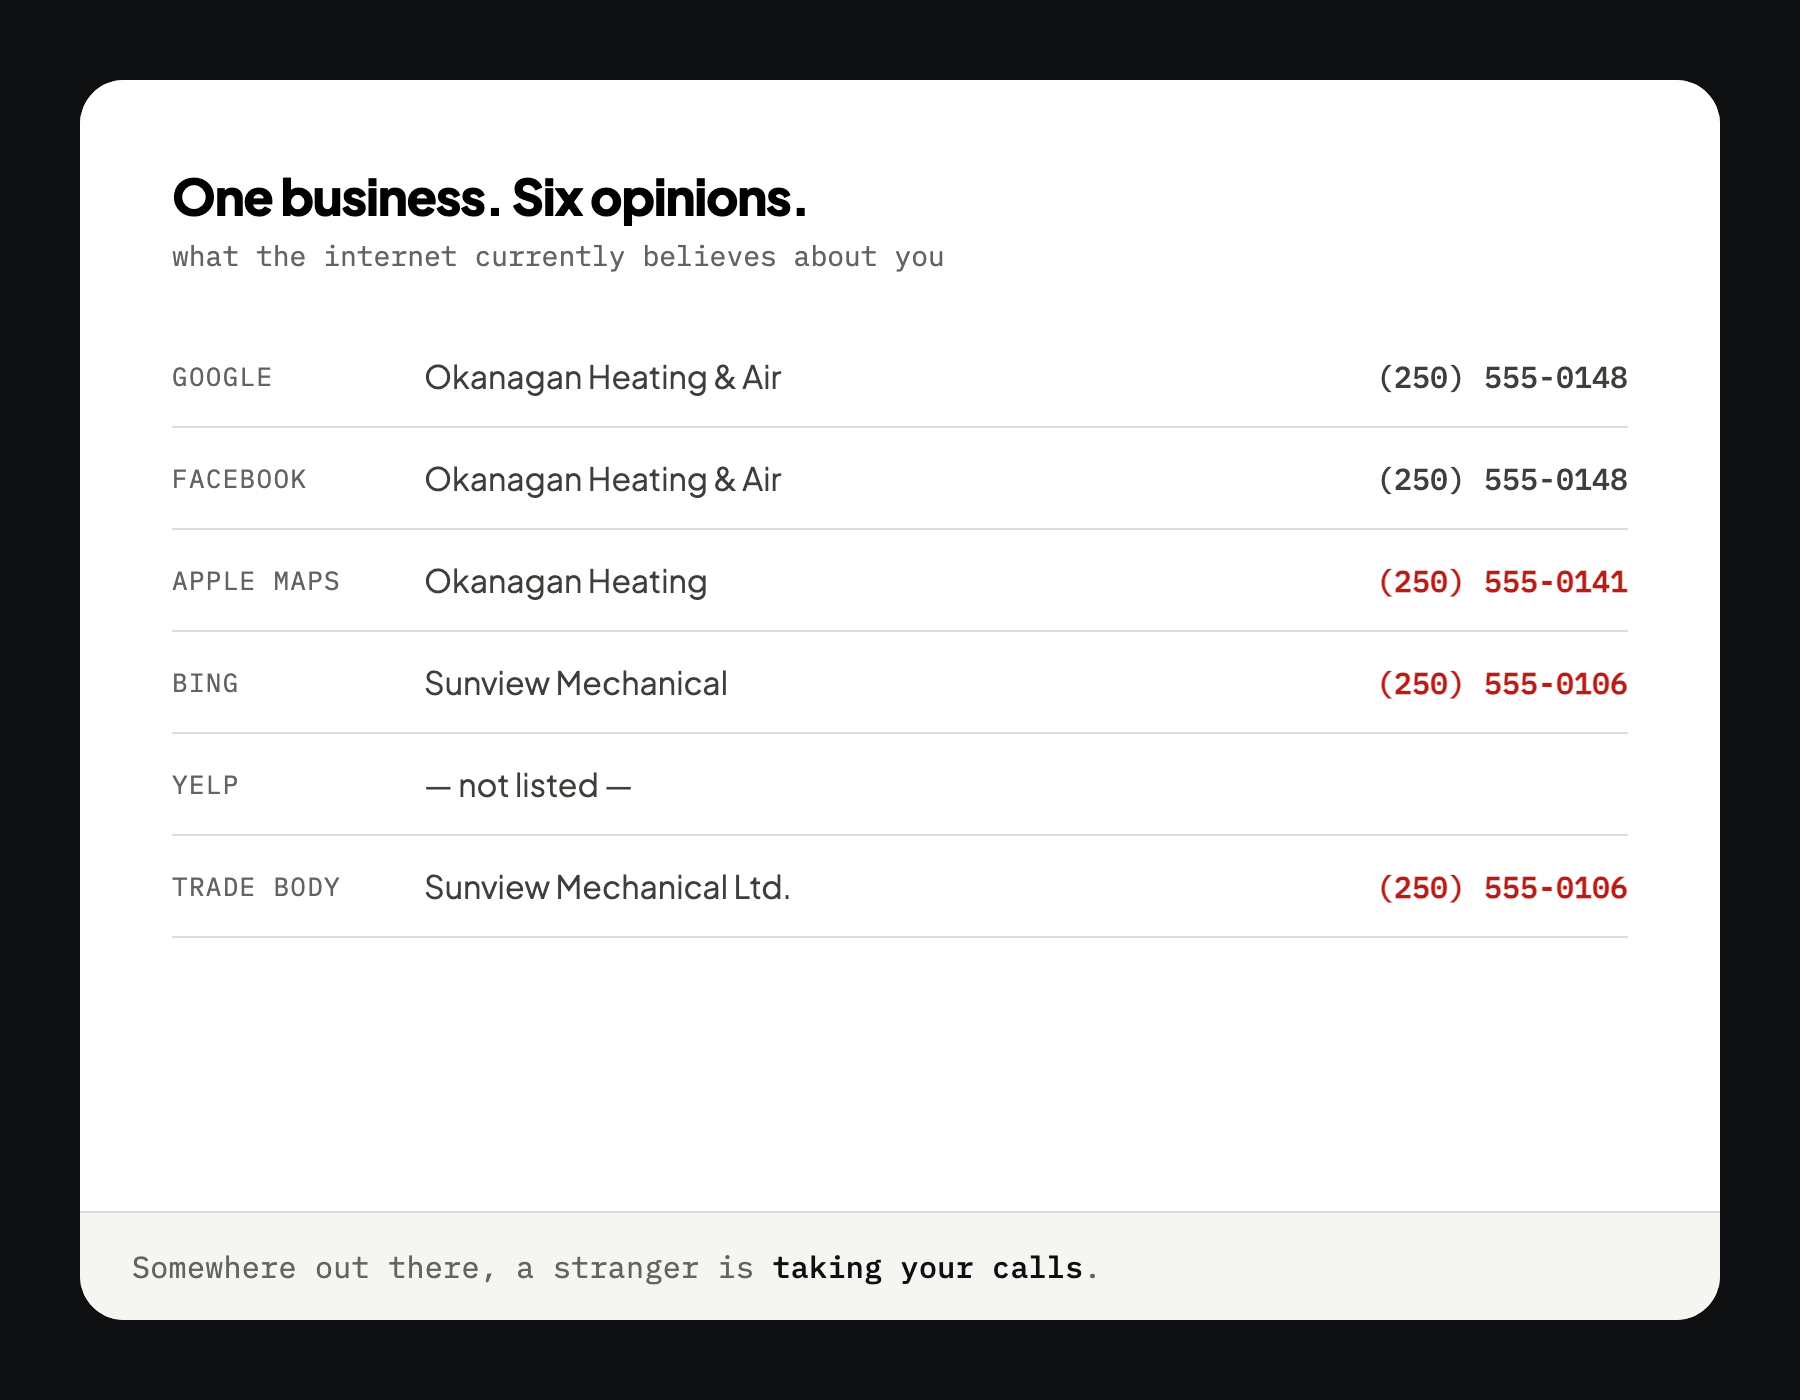Click Google's phone number (250) 555-0148

click(1503, 378)
